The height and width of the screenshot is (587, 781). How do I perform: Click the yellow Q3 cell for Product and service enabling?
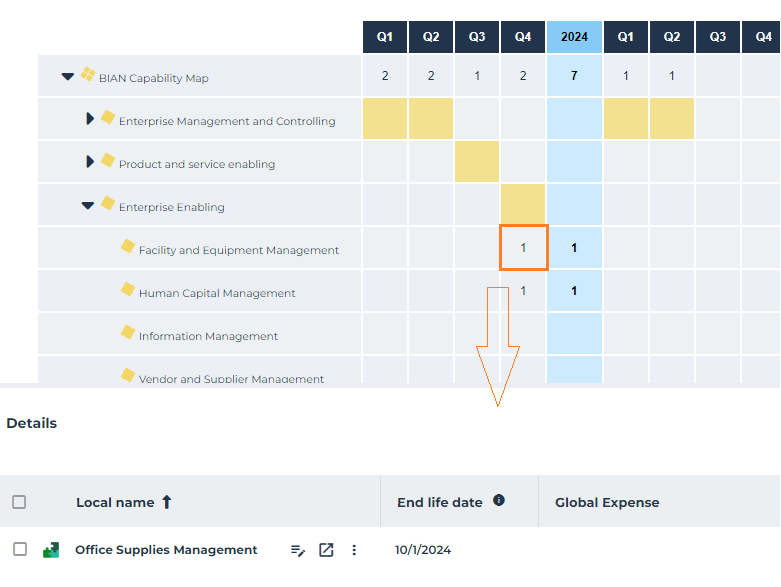coord(477,162)
